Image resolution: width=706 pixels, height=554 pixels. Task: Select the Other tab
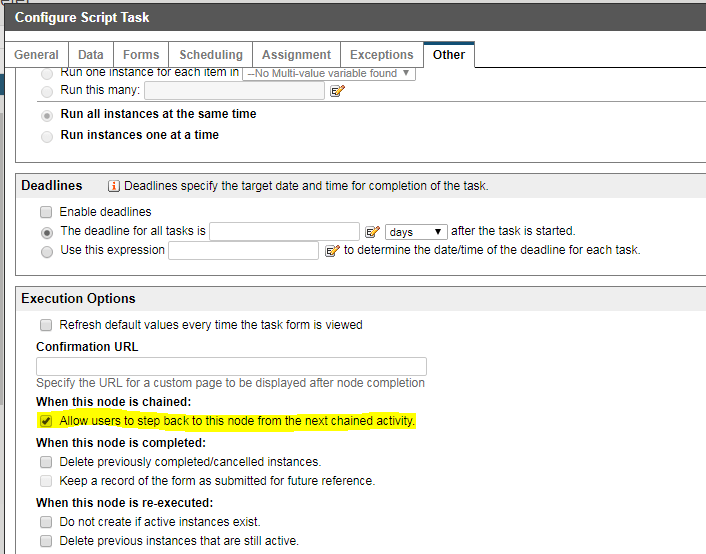click(449, 54)
